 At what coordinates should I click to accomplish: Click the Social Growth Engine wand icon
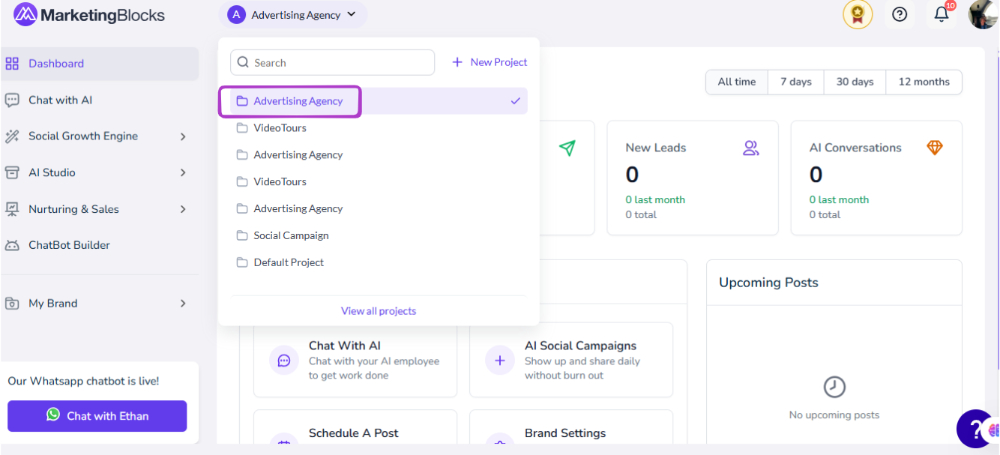click(12, 136)
